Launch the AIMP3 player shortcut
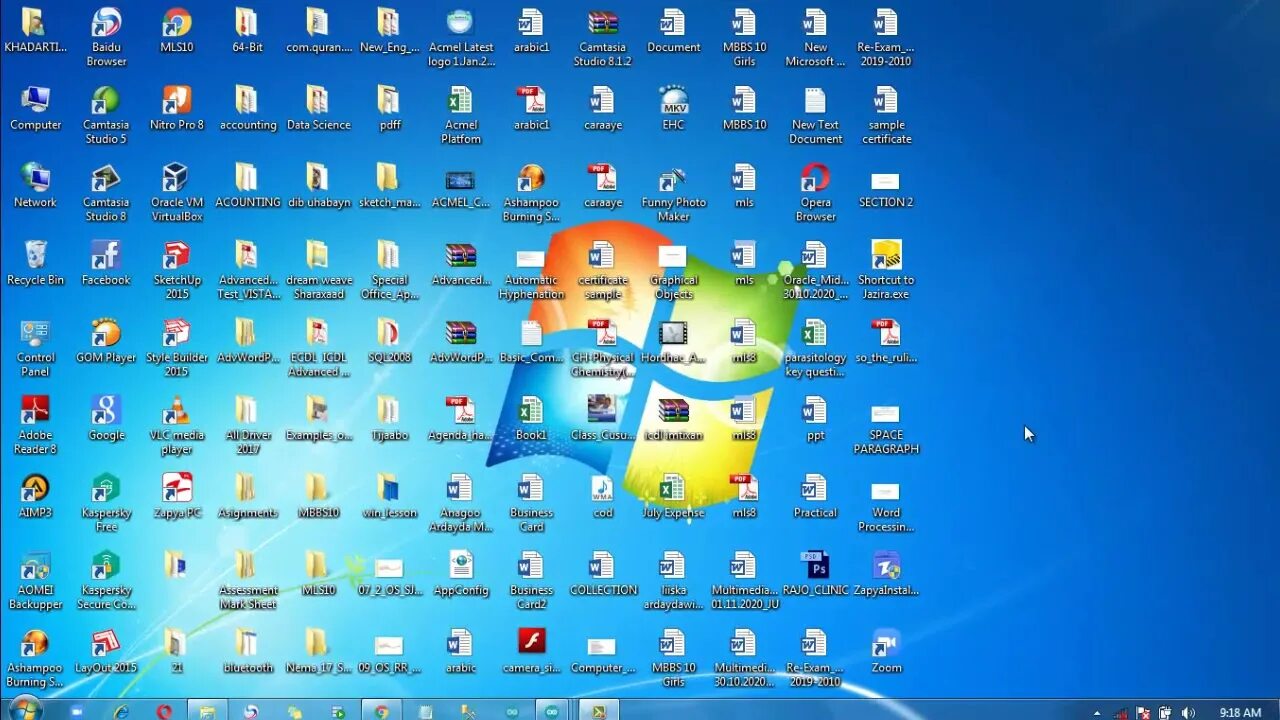Image resolution: width=1280 pixels, height=720 pixels. (x=36, y=496)
